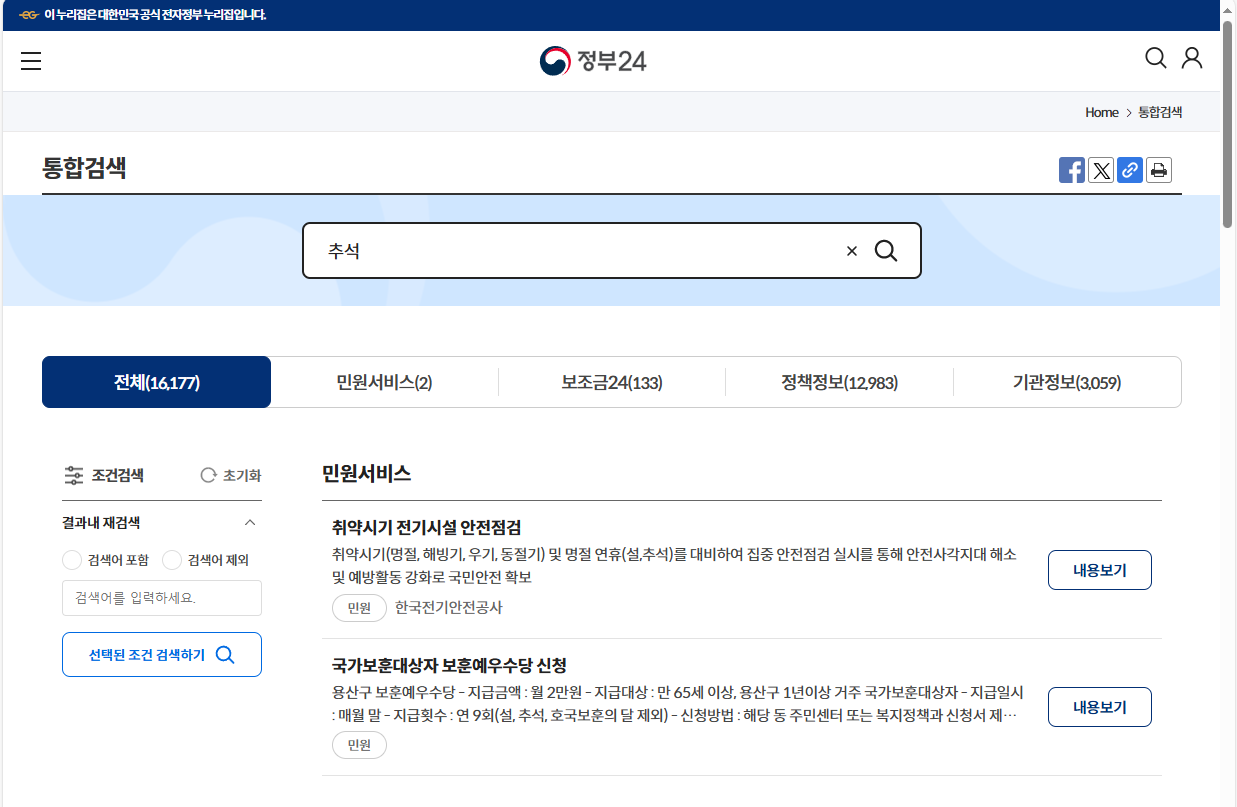Open the top-right search magnifier icon
This screenshot has height=807, width=1237.
pos(1155,58)
